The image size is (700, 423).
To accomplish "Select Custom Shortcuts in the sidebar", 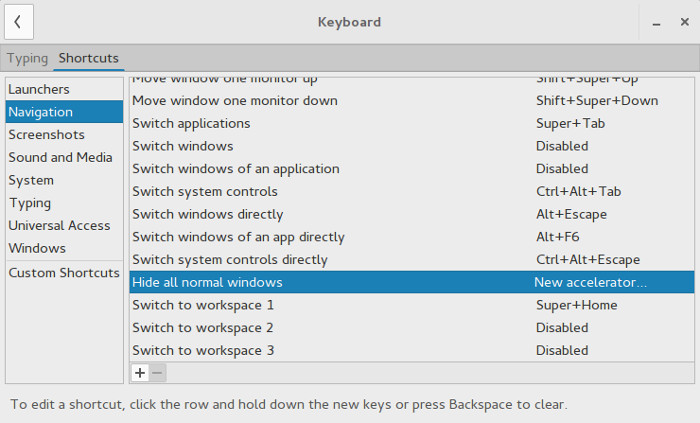I will tap(64, 273).
